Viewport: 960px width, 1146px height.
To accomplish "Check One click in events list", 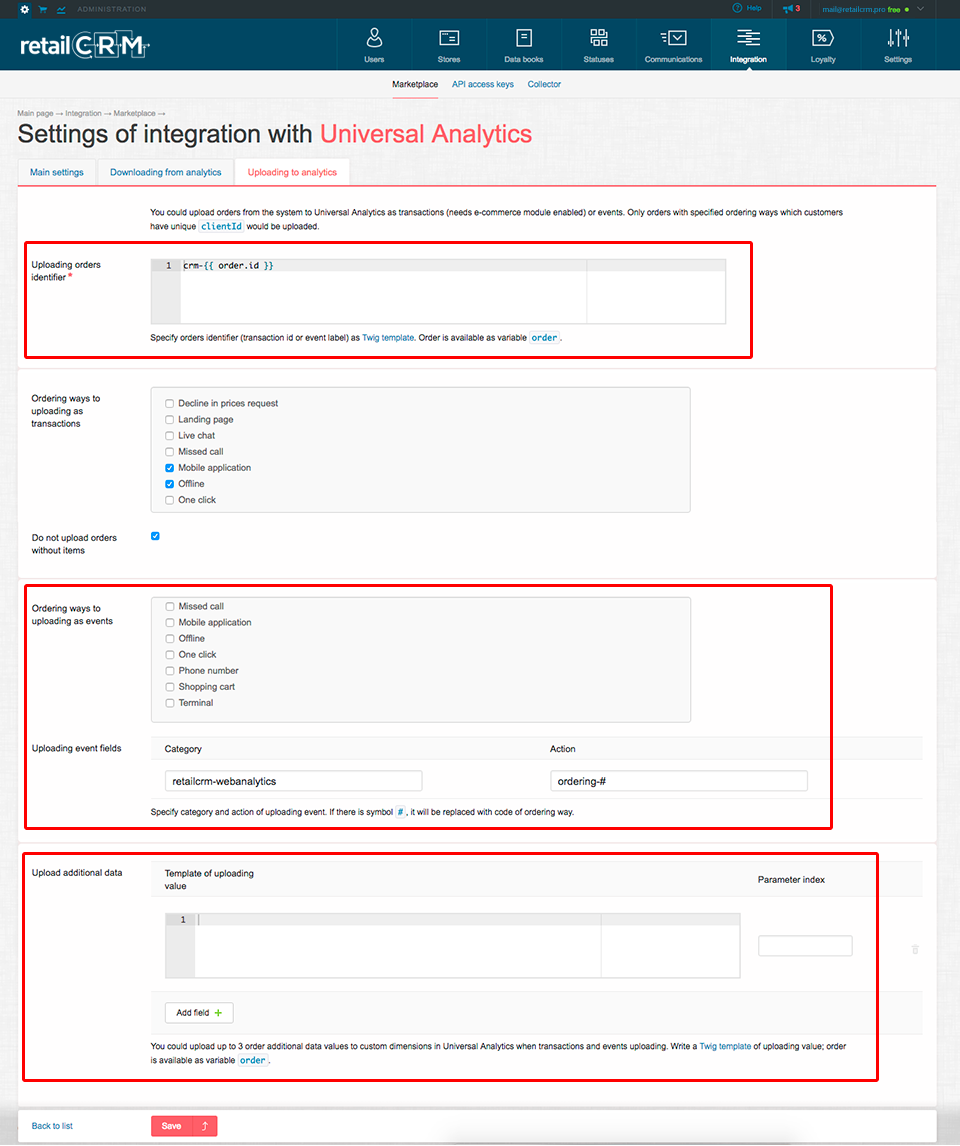I will (169, 655).
